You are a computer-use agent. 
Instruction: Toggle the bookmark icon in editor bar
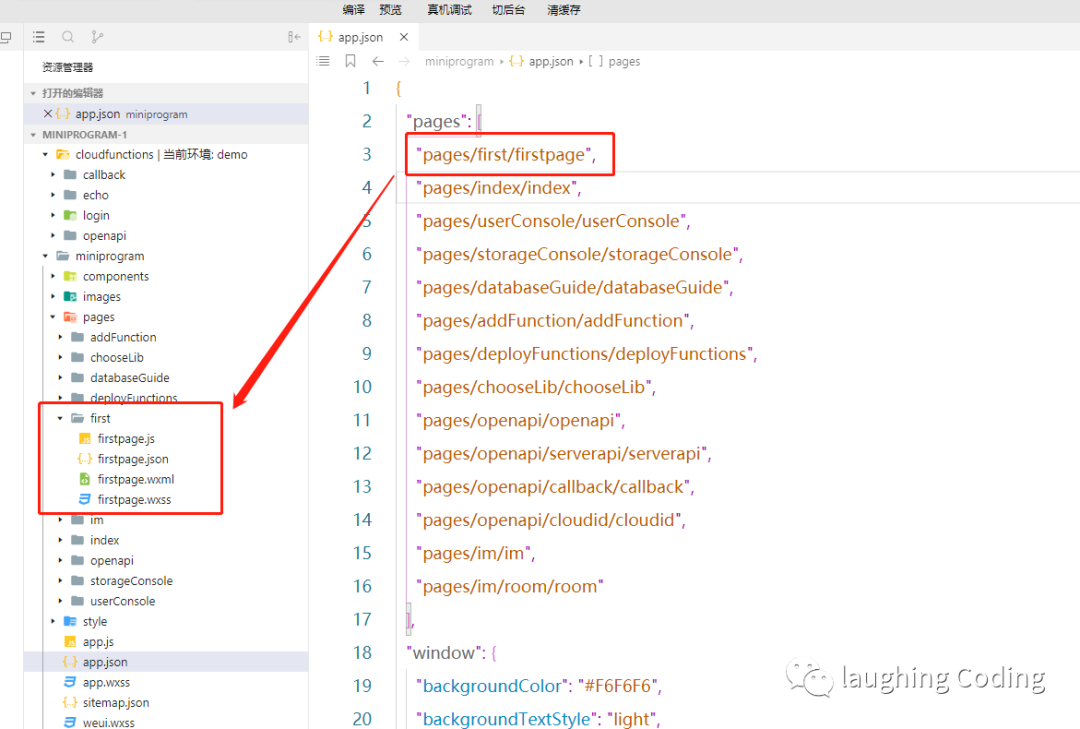(351, 61)
